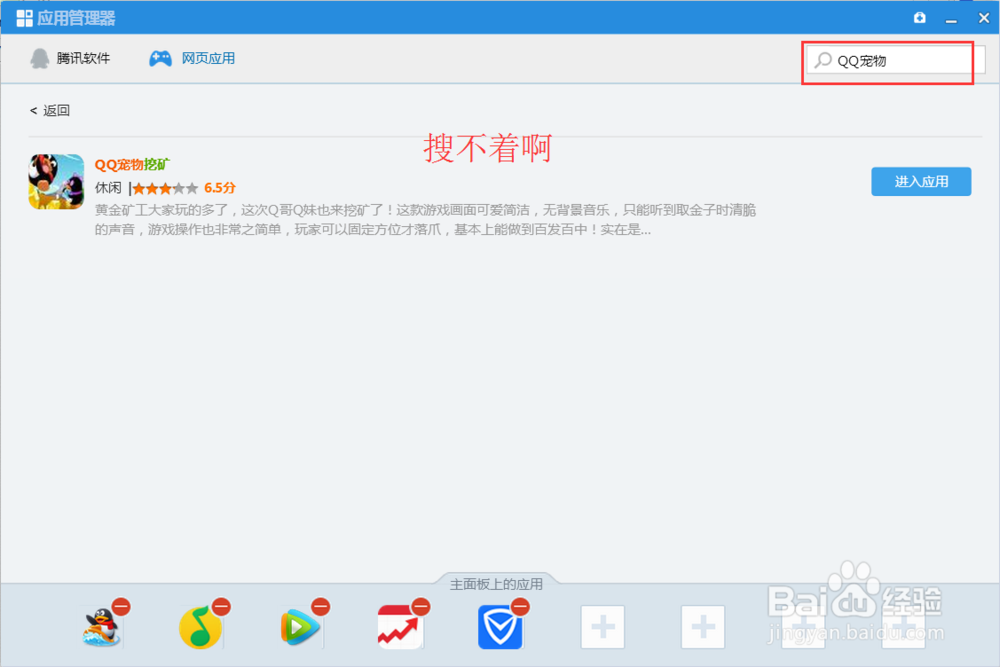The width and height of the screenshot is (1000, 667).
Task: Click the 6.5分 score text
Action: pos(220,188)
